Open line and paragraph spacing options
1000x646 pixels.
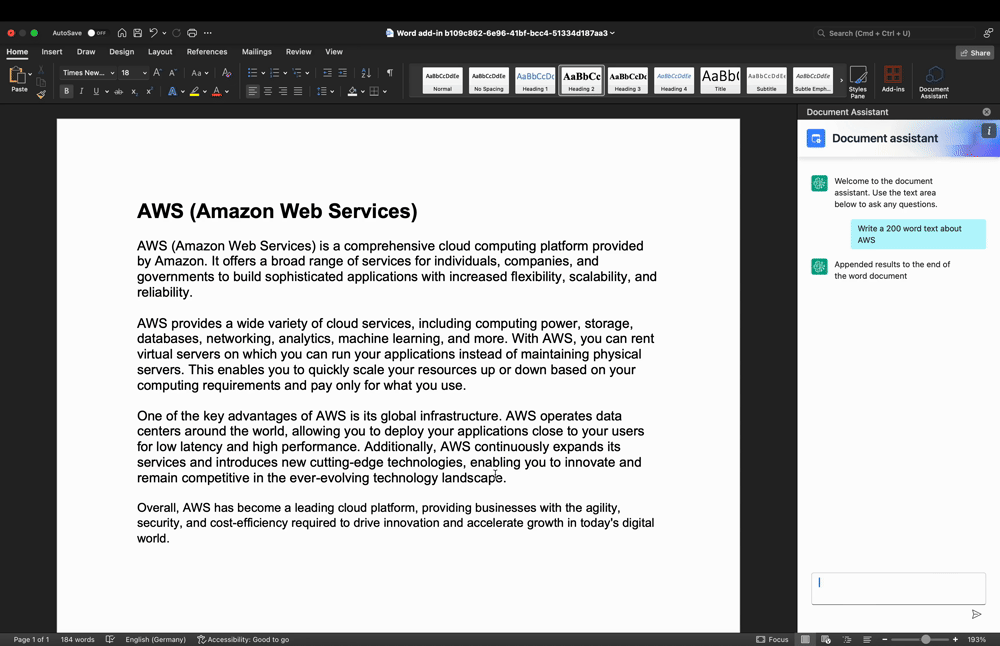325,91
